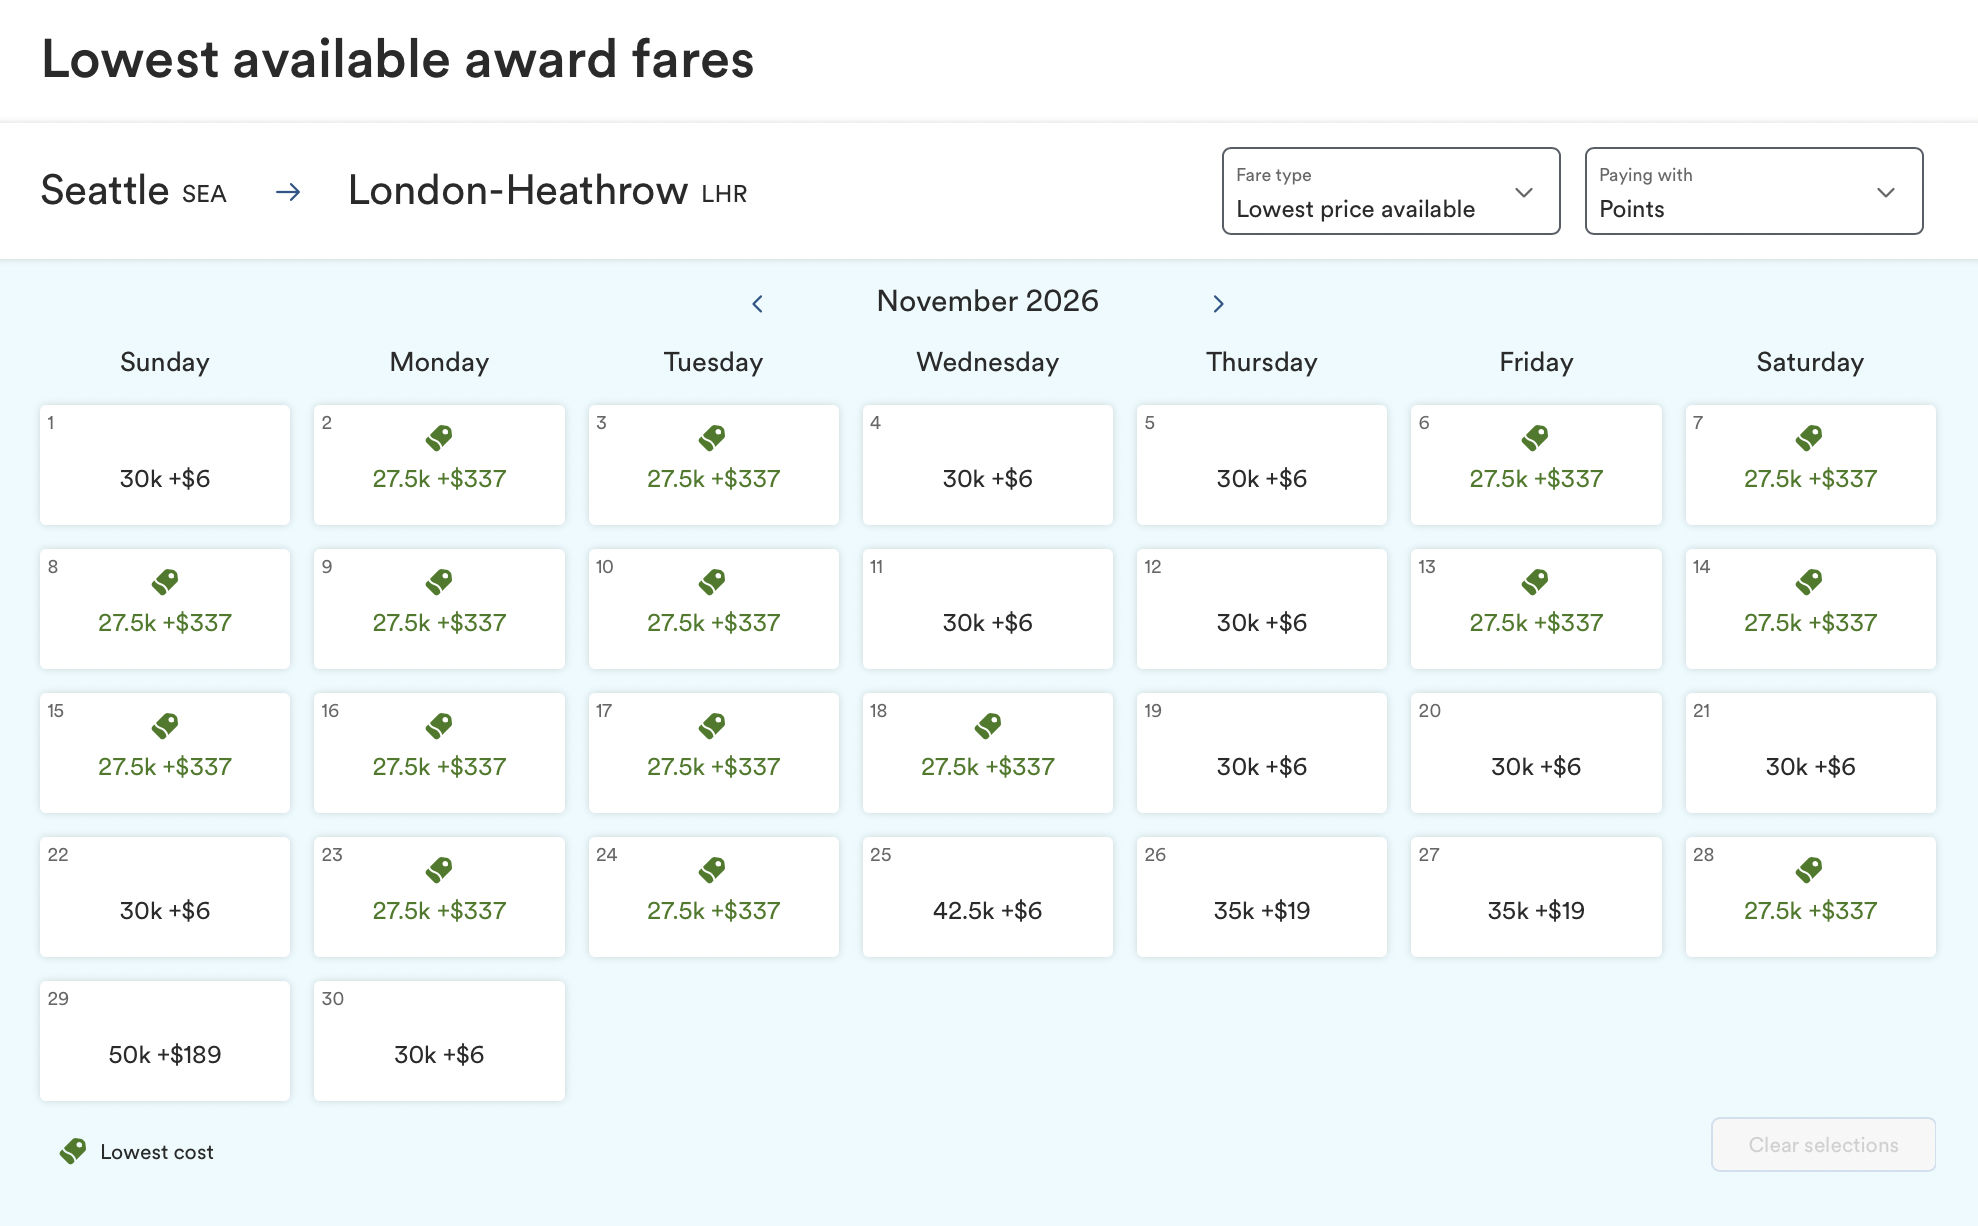Click the Lowest cost legend tag icon
Screen dimensions: 1978x1226
pyautogui.click(x=72, y=1151)
